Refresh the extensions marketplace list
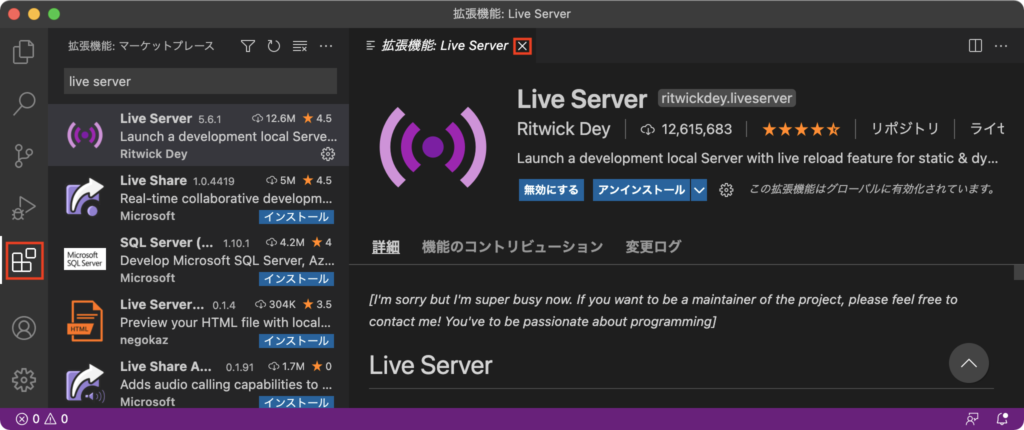Screen dimensions: 1024x430 [274, 46]
